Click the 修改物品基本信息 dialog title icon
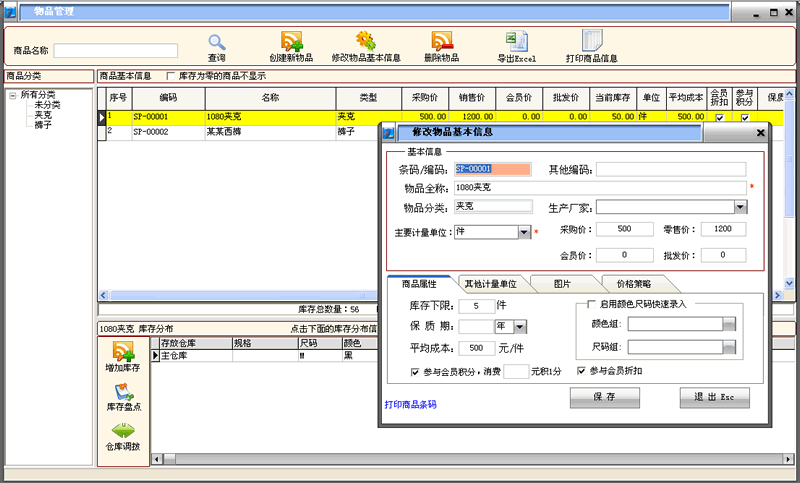The image size is (800, 483). (x=389, y=133)
